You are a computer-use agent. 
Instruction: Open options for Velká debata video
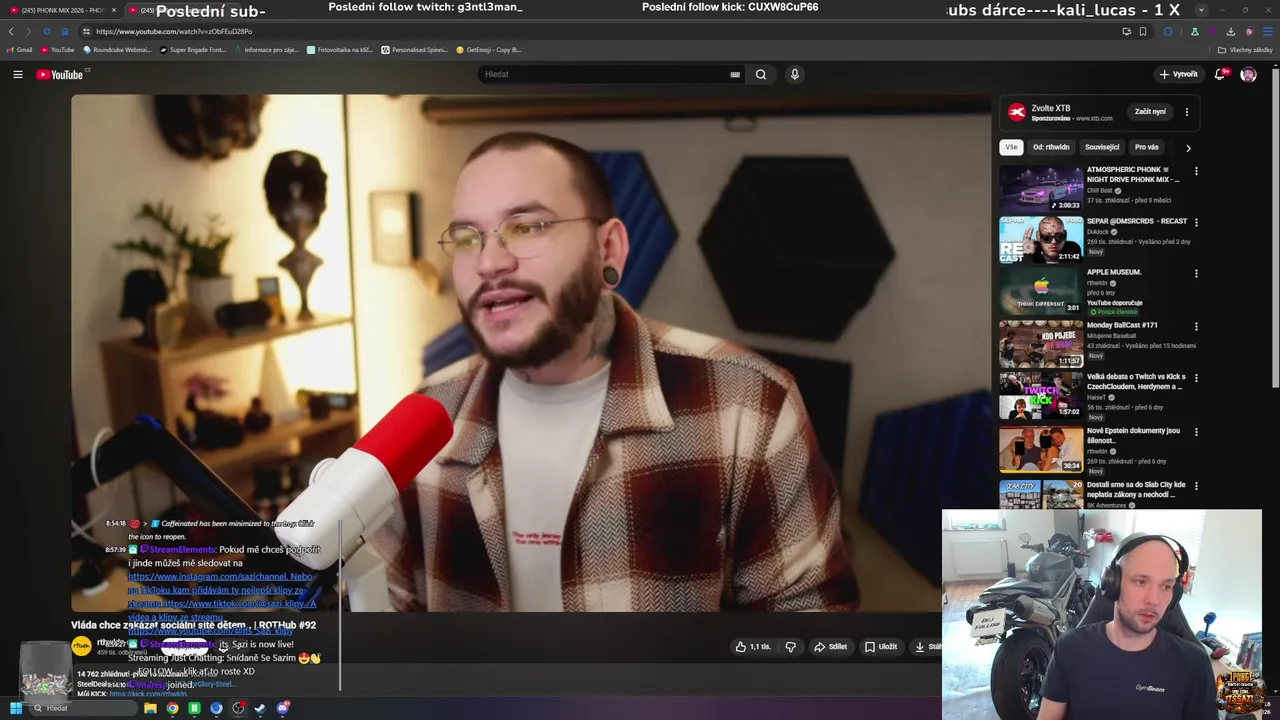coord(1196,378)
